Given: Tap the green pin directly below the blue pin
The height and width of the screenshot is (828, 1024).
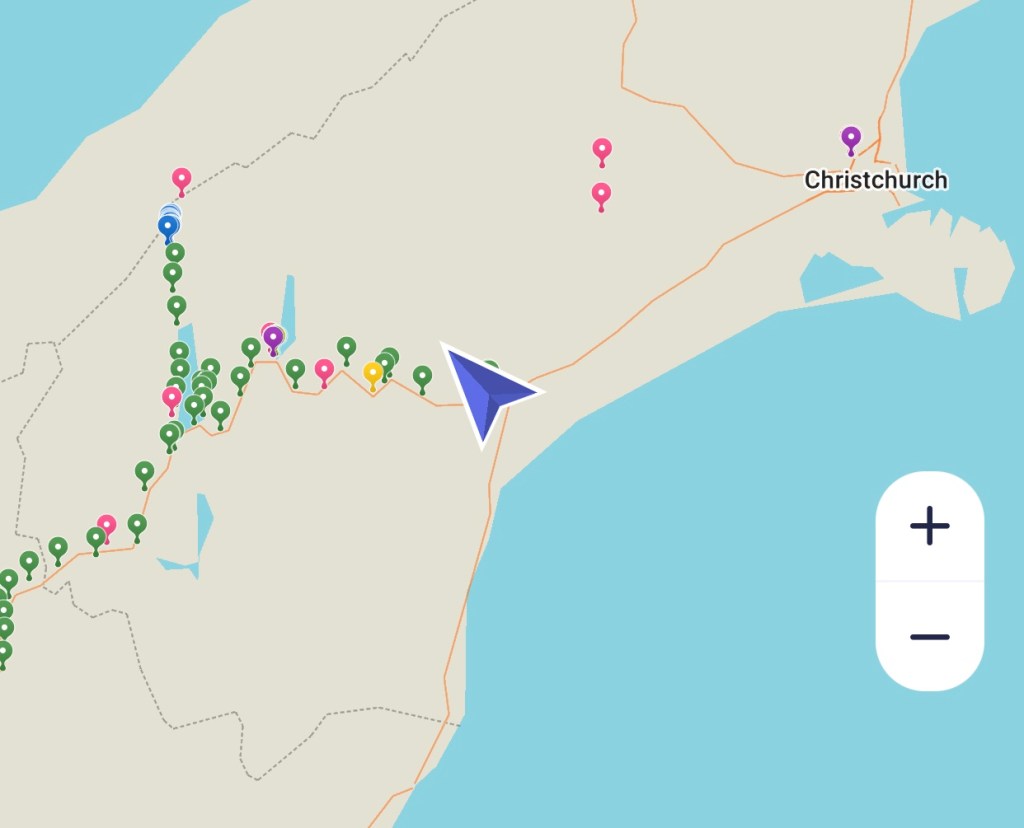Looking at the screenshot, I should [x=174, y=255].
